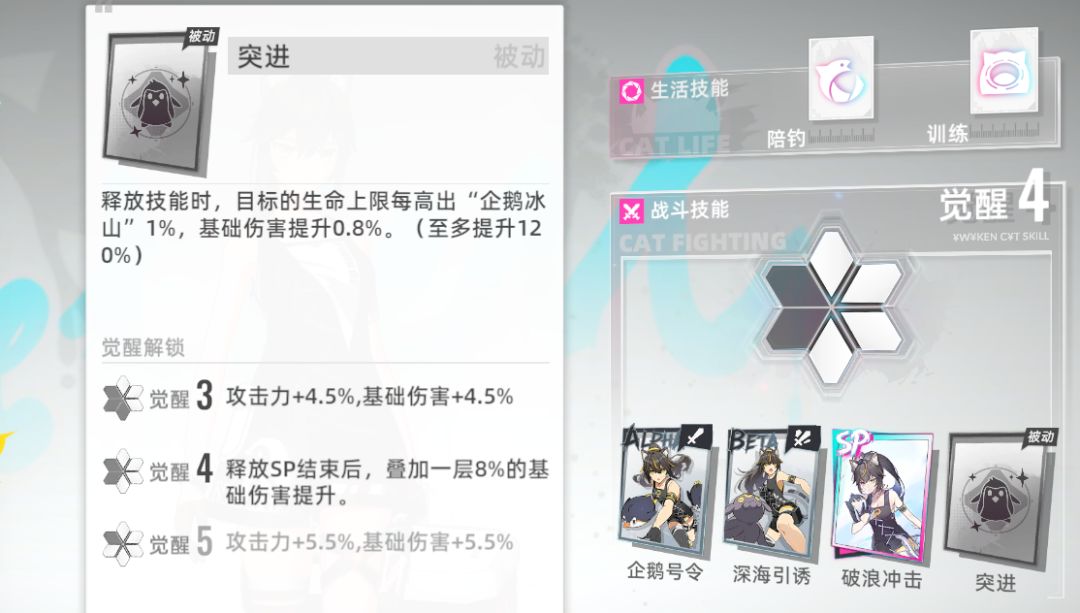This screenshot has width=1080, height=613.
Task: Click the 突进 skill title bar
Action: pos(388,56)
